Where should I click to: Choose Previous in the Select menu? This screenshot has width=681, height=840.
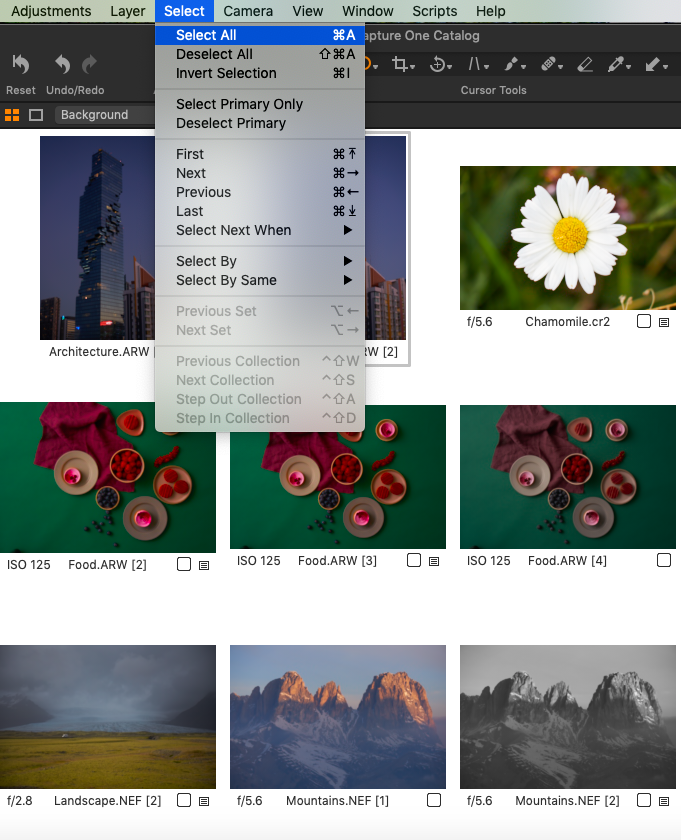click(260, 192)
